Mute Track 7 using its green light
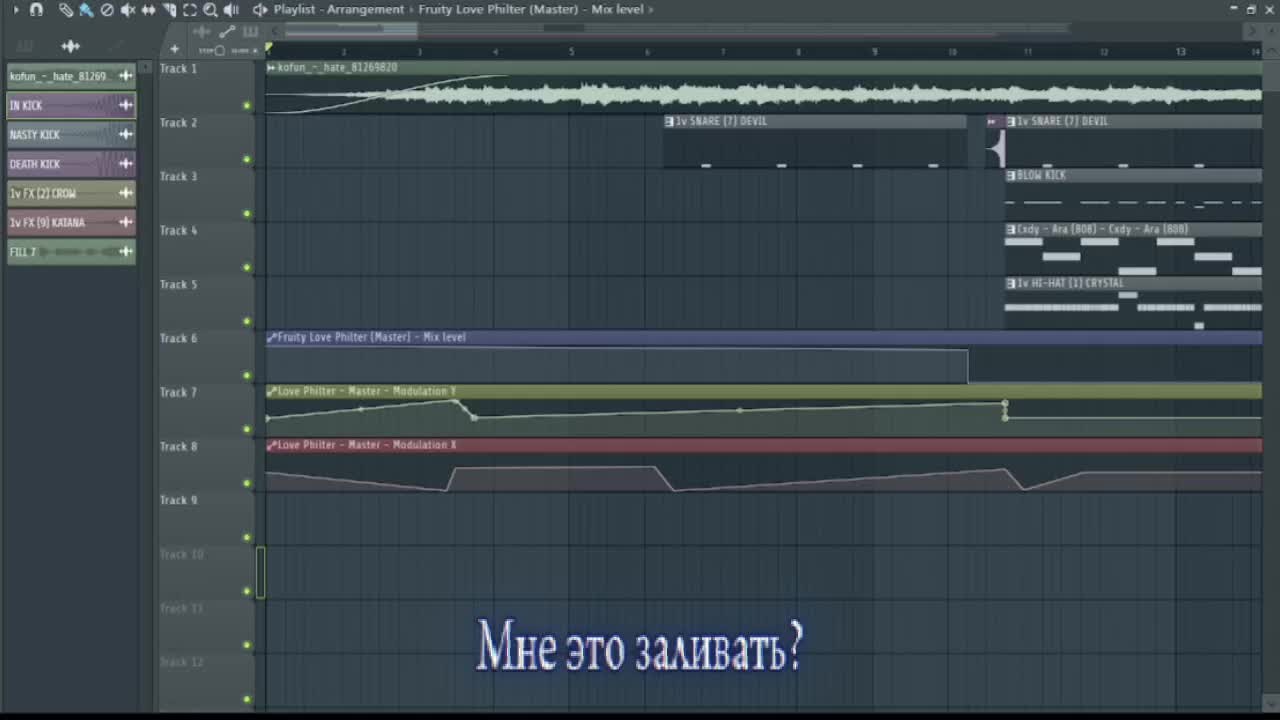 click(x=247, y=429)
